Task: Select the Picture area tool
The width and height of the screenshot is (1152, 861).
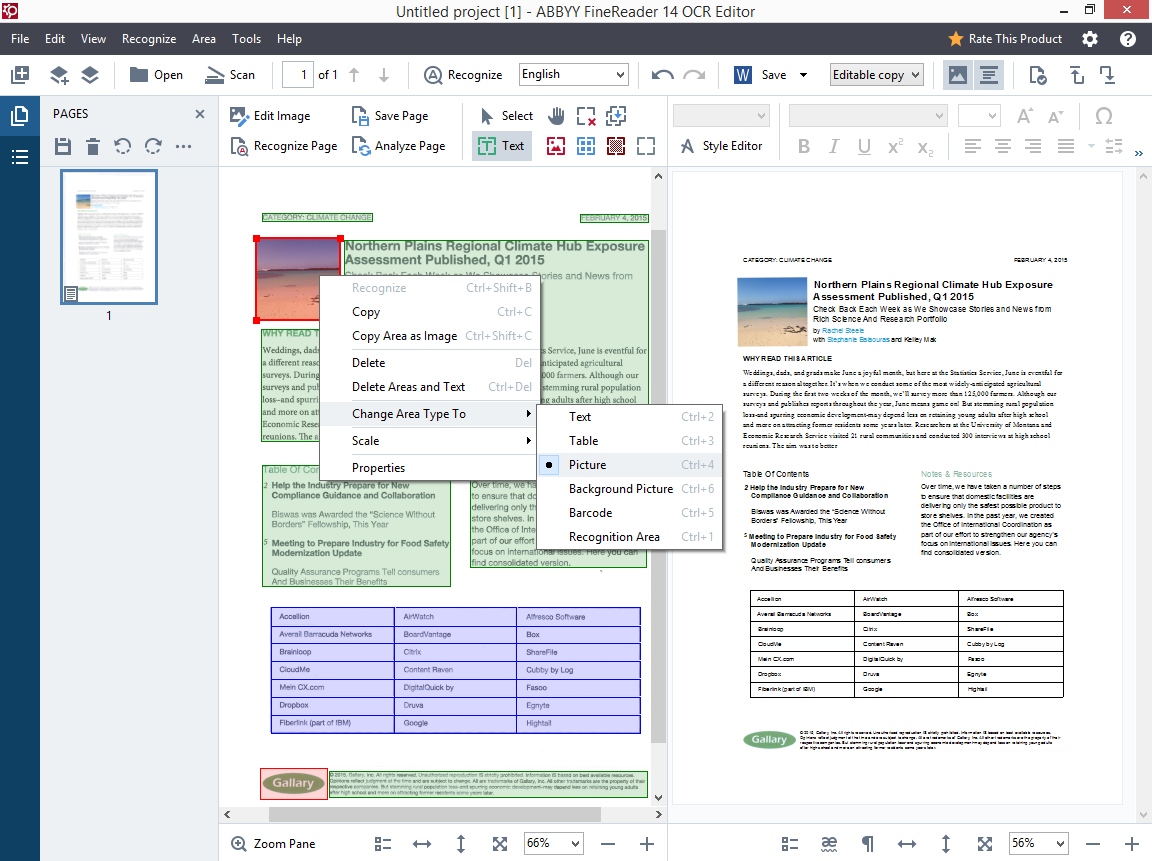Action: [556, 146]
